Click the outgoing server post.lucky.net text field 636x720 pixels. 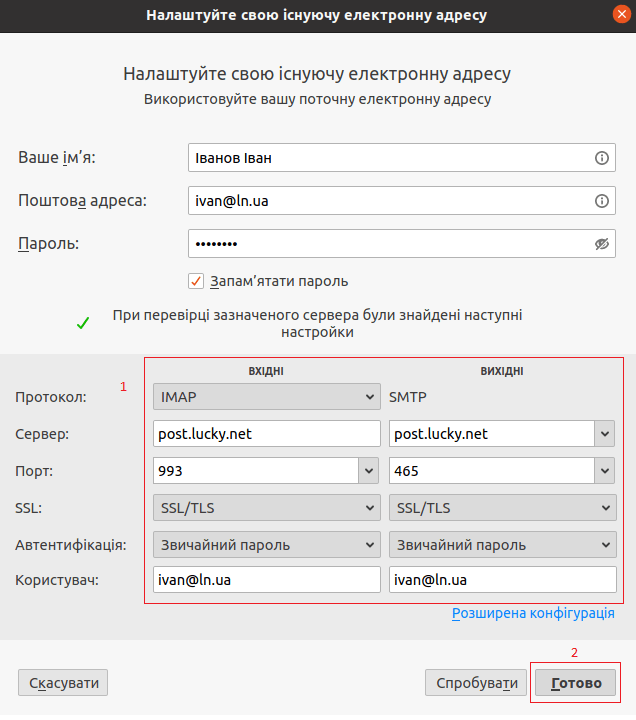coord(492,433)
